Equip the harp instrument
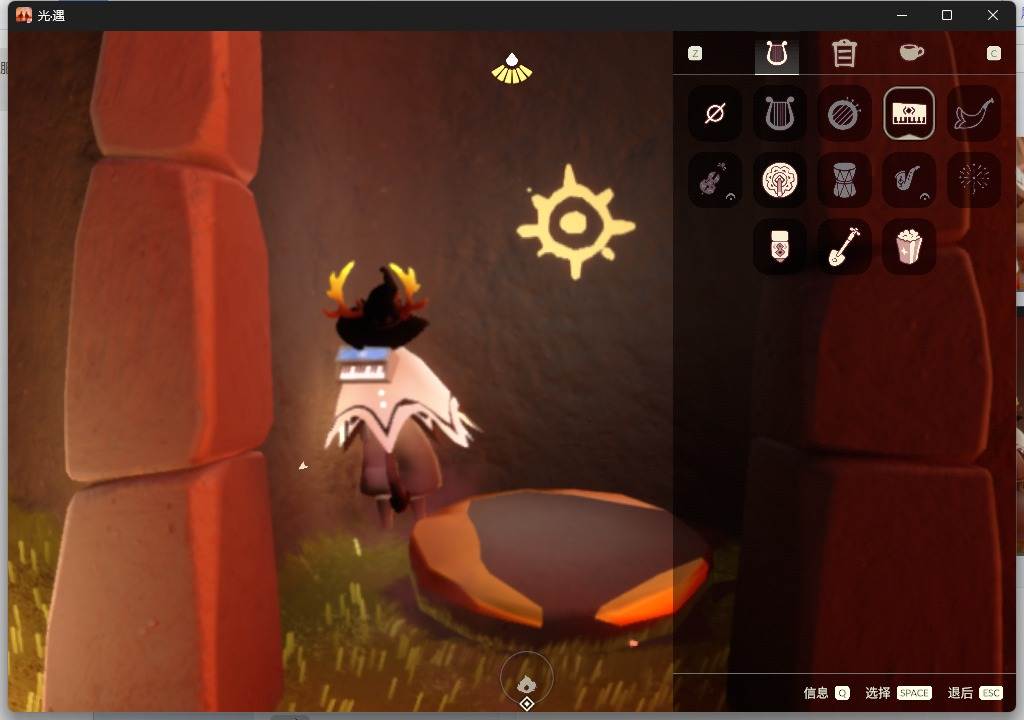 [779, 114]
